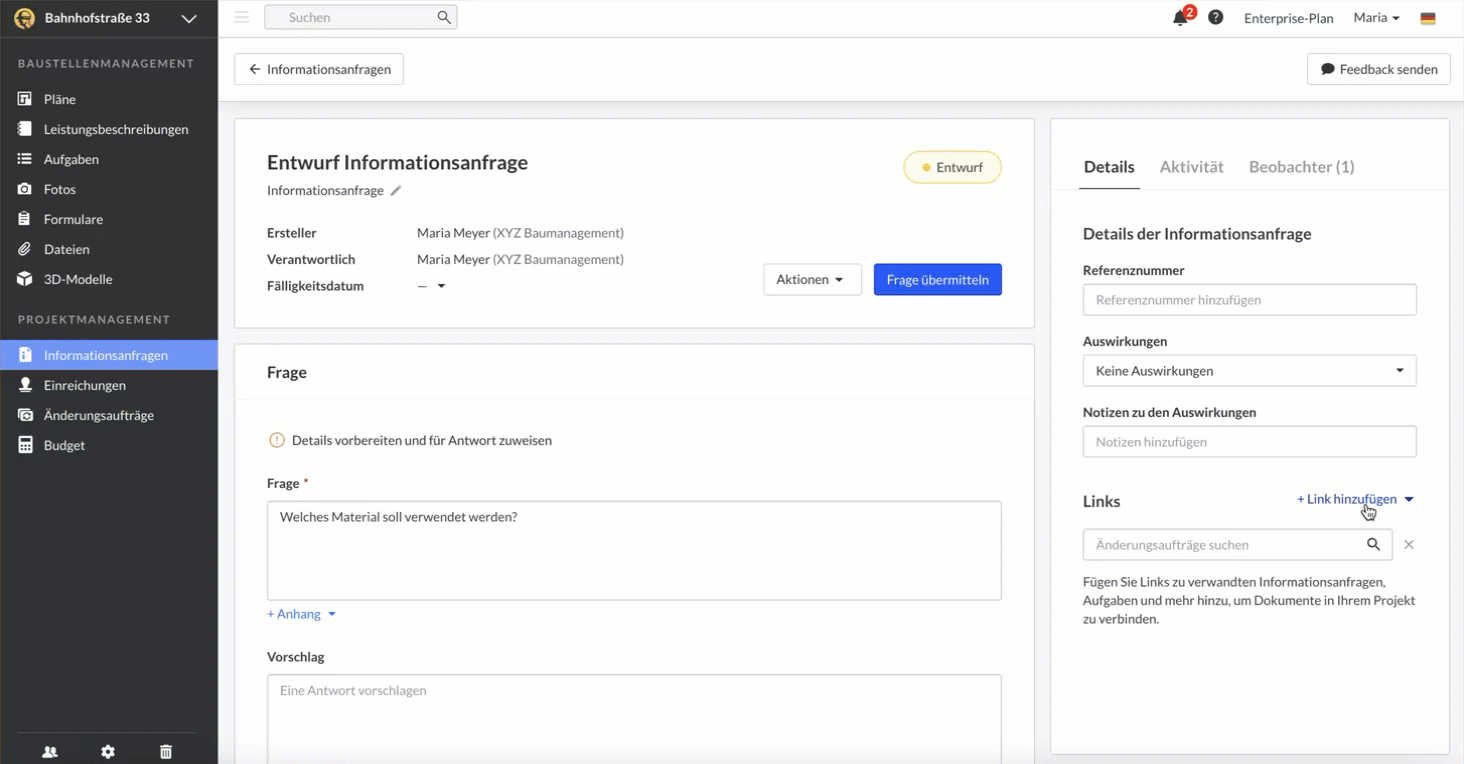Focus the Änderungsaufträge suchen field
The width and height of the screenshot is (1464, 764).
click(1238, 545)
